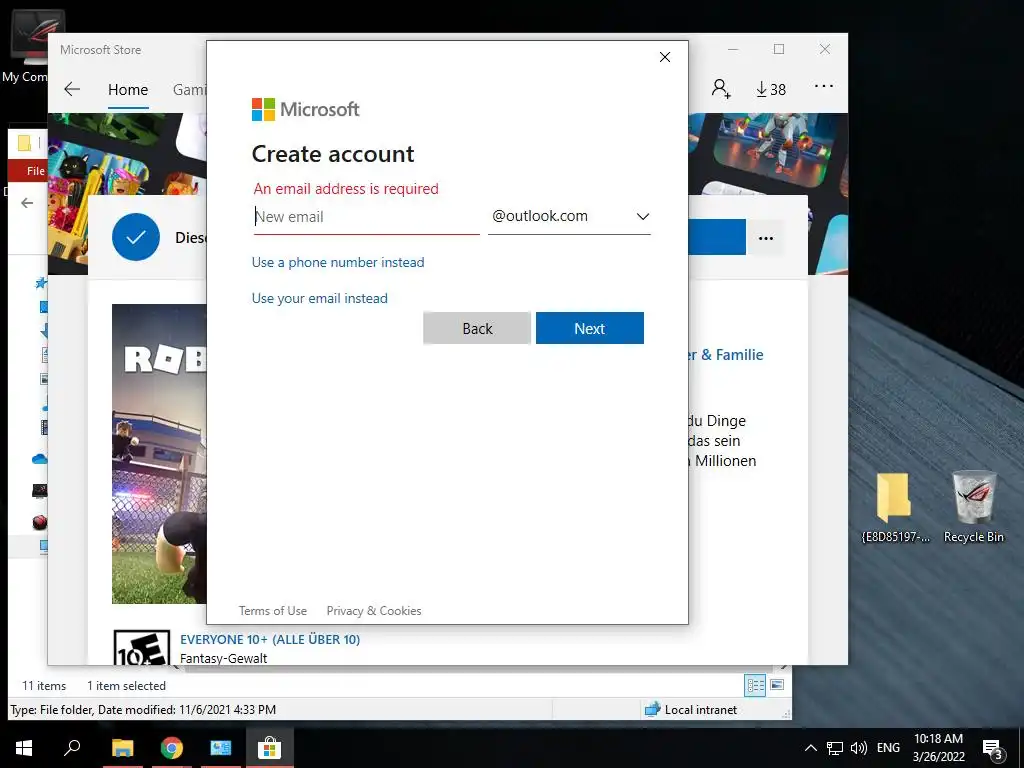Show hidden system tray icons

810,748
